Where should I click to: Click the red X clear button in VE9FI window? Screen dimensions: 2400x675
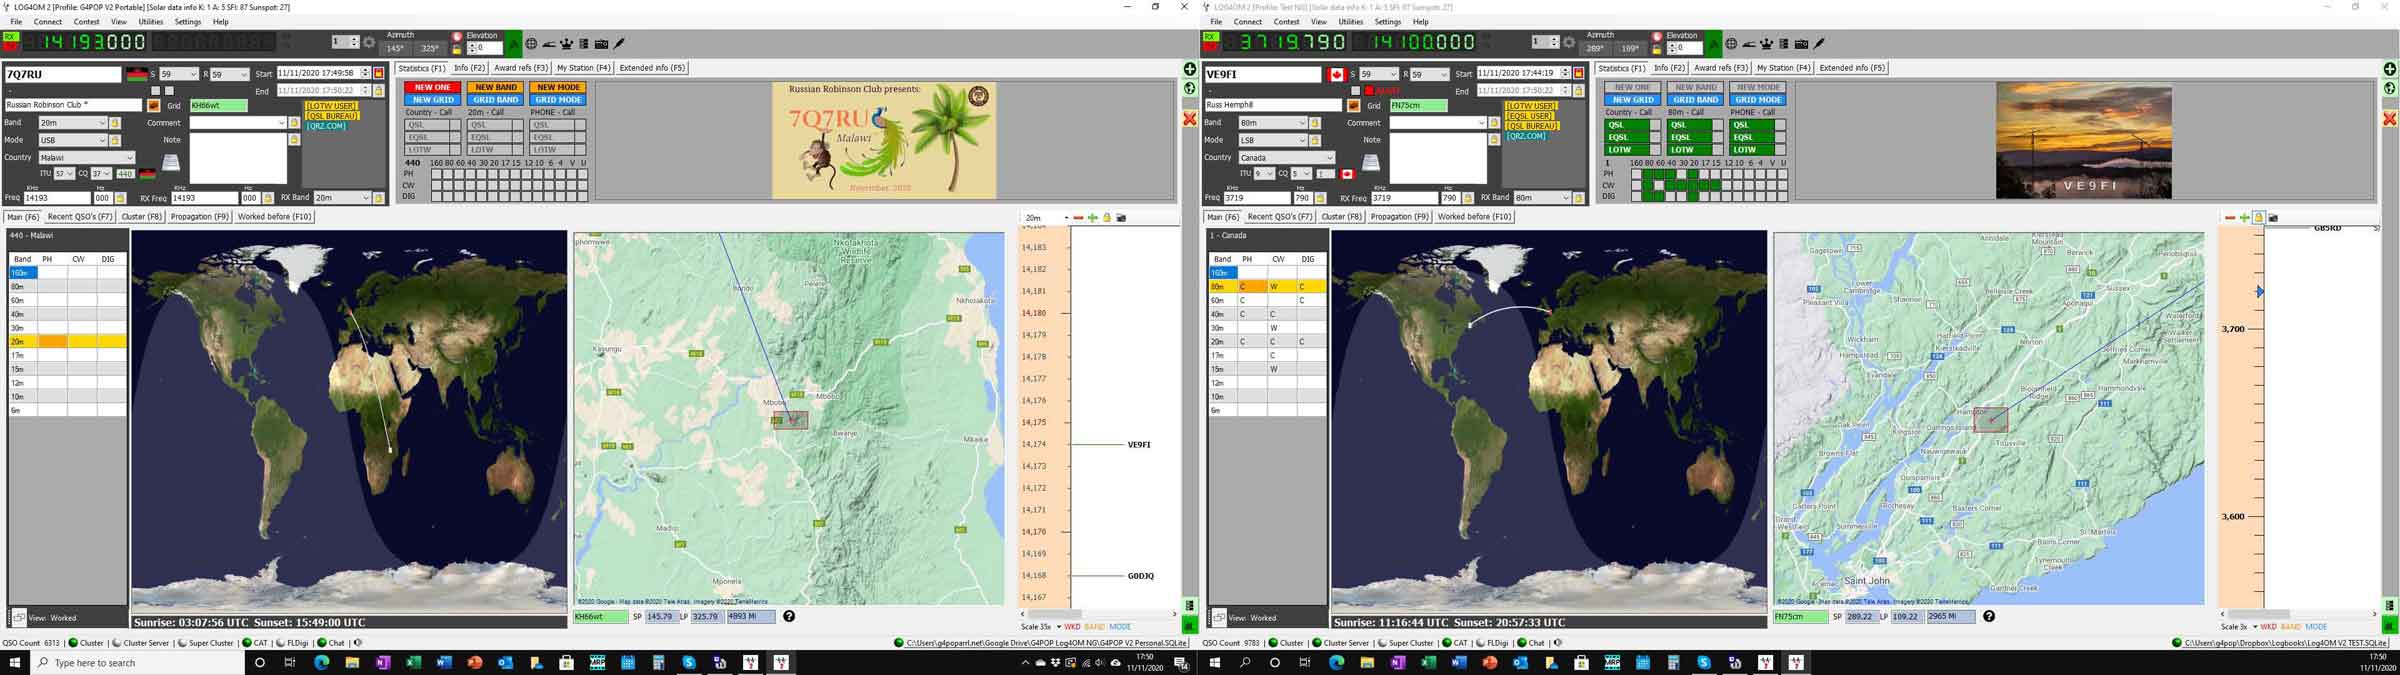point(2390,119)
